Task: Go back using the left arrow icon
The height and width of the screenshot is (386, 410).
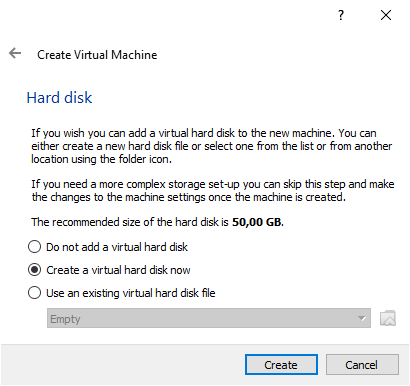Action: click(15, 53)
